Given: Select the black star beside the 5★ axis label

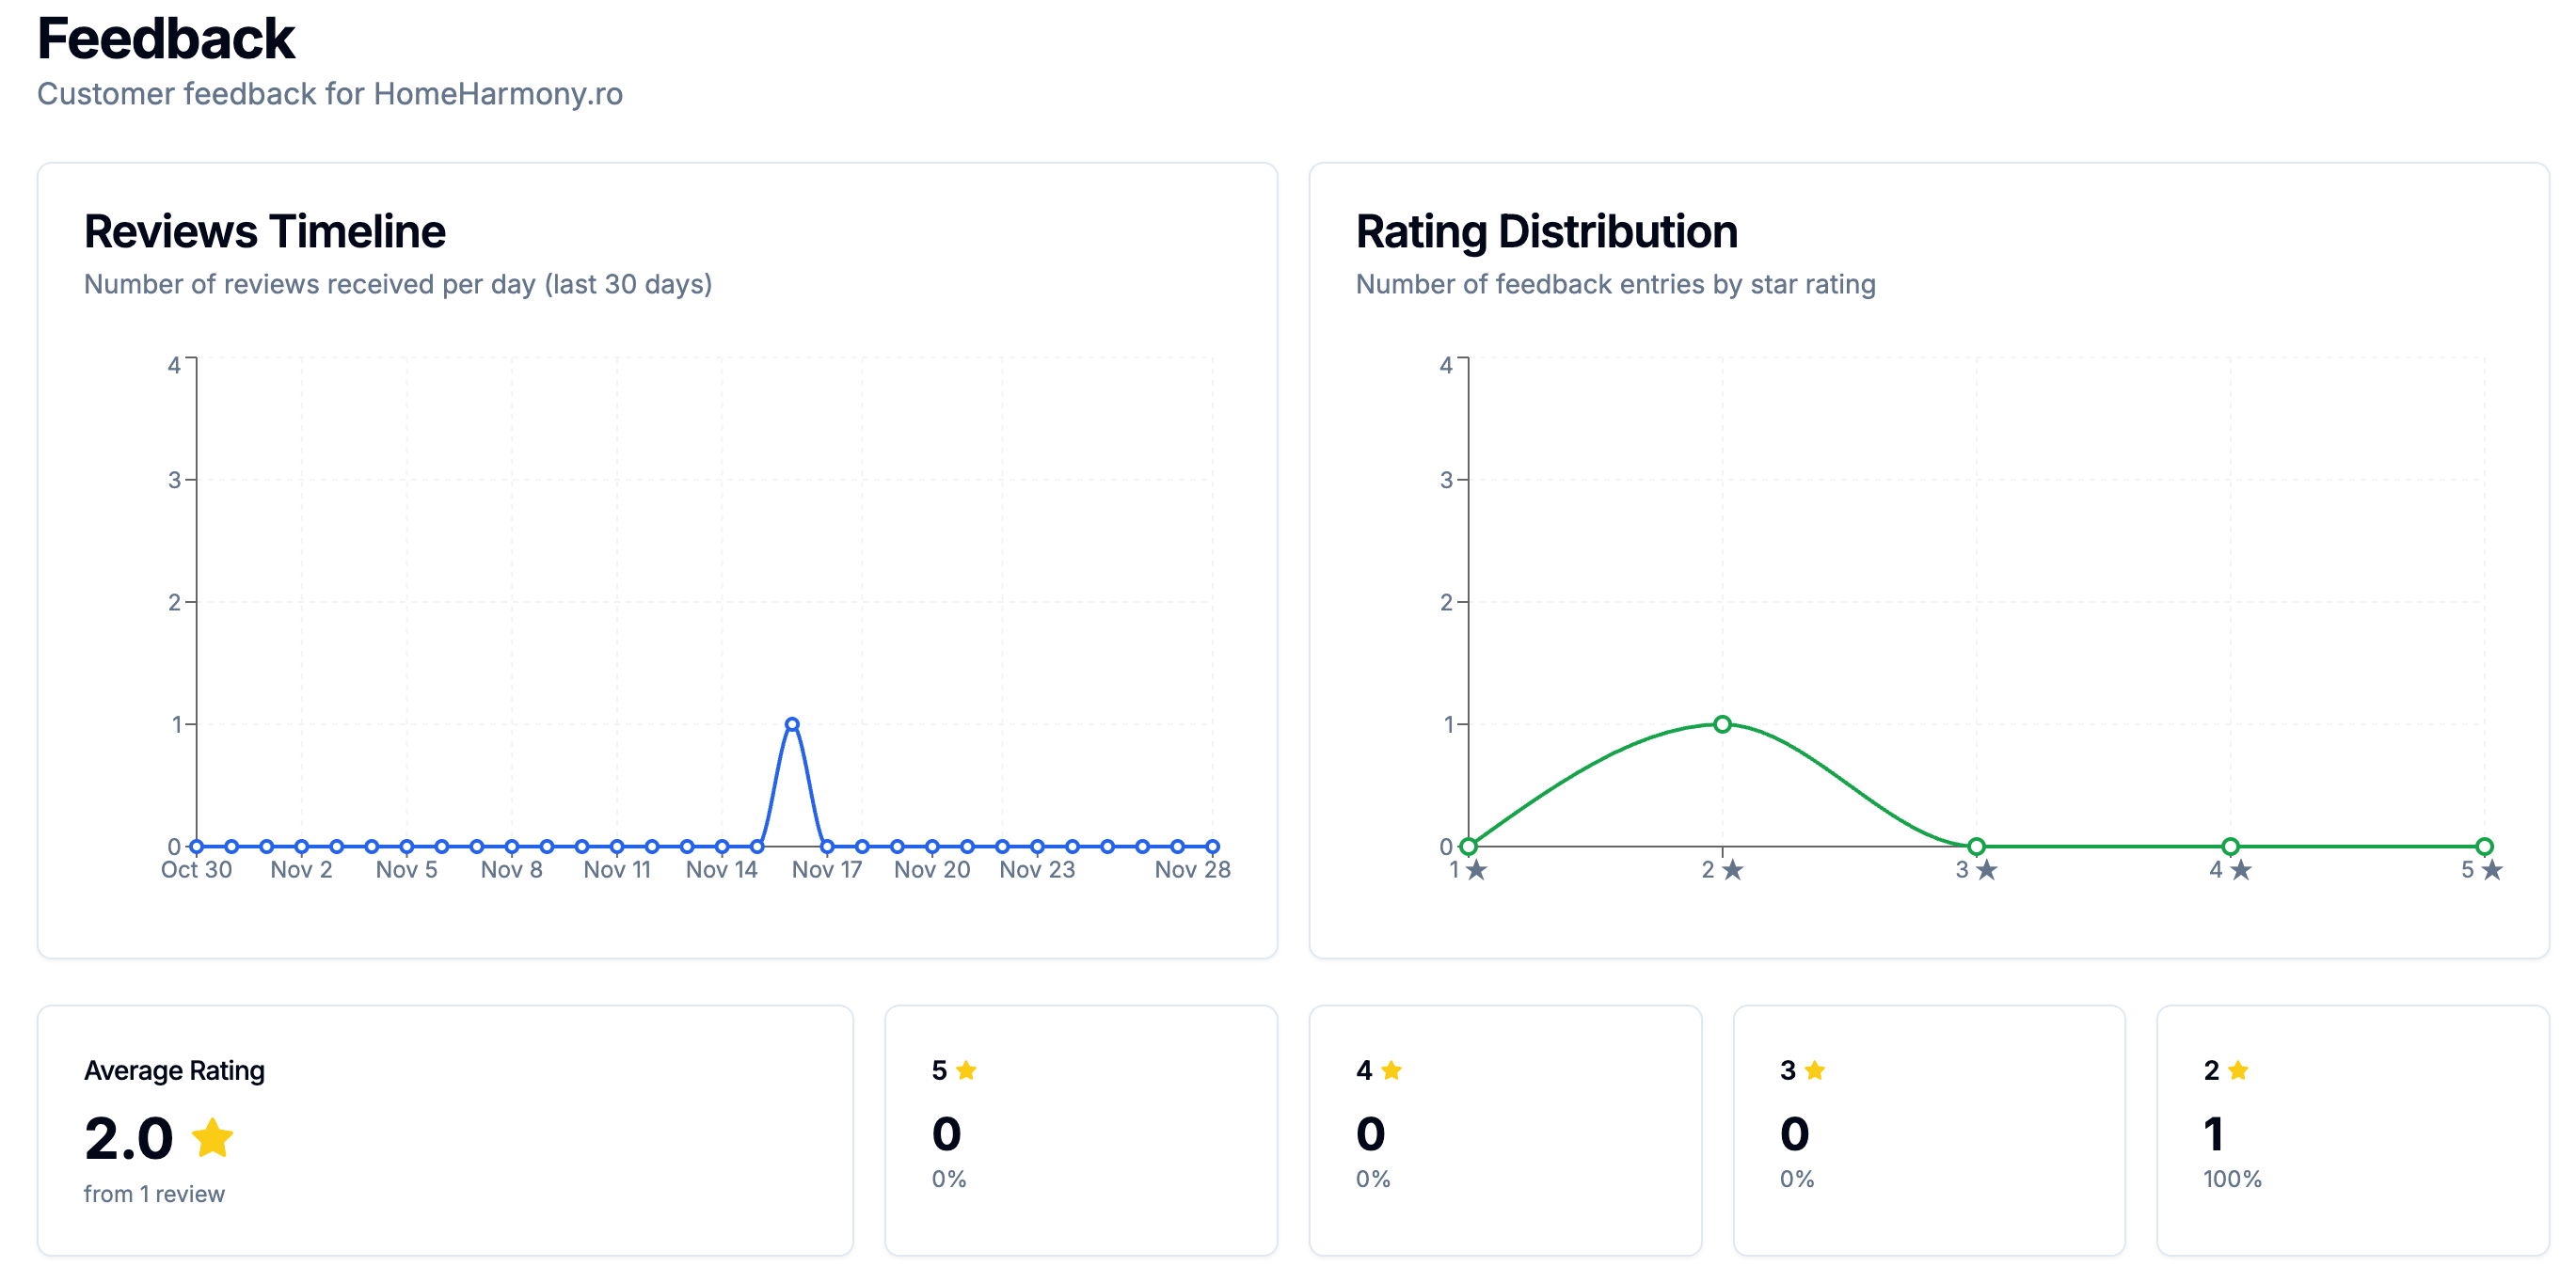Looking at the screenshot, I should coord(2491,869).
